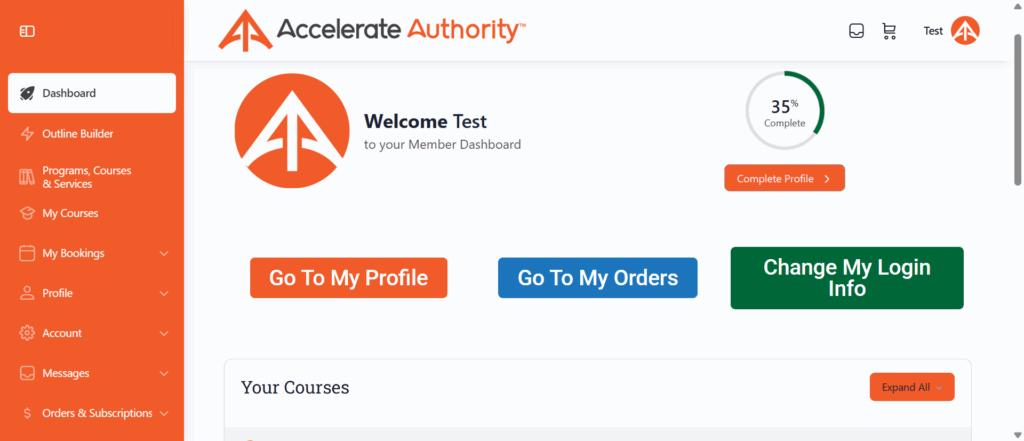This screenshot has height=441, width=1024.
Task: Click the Complete Profile button
Action: click(x=784, y=178)
